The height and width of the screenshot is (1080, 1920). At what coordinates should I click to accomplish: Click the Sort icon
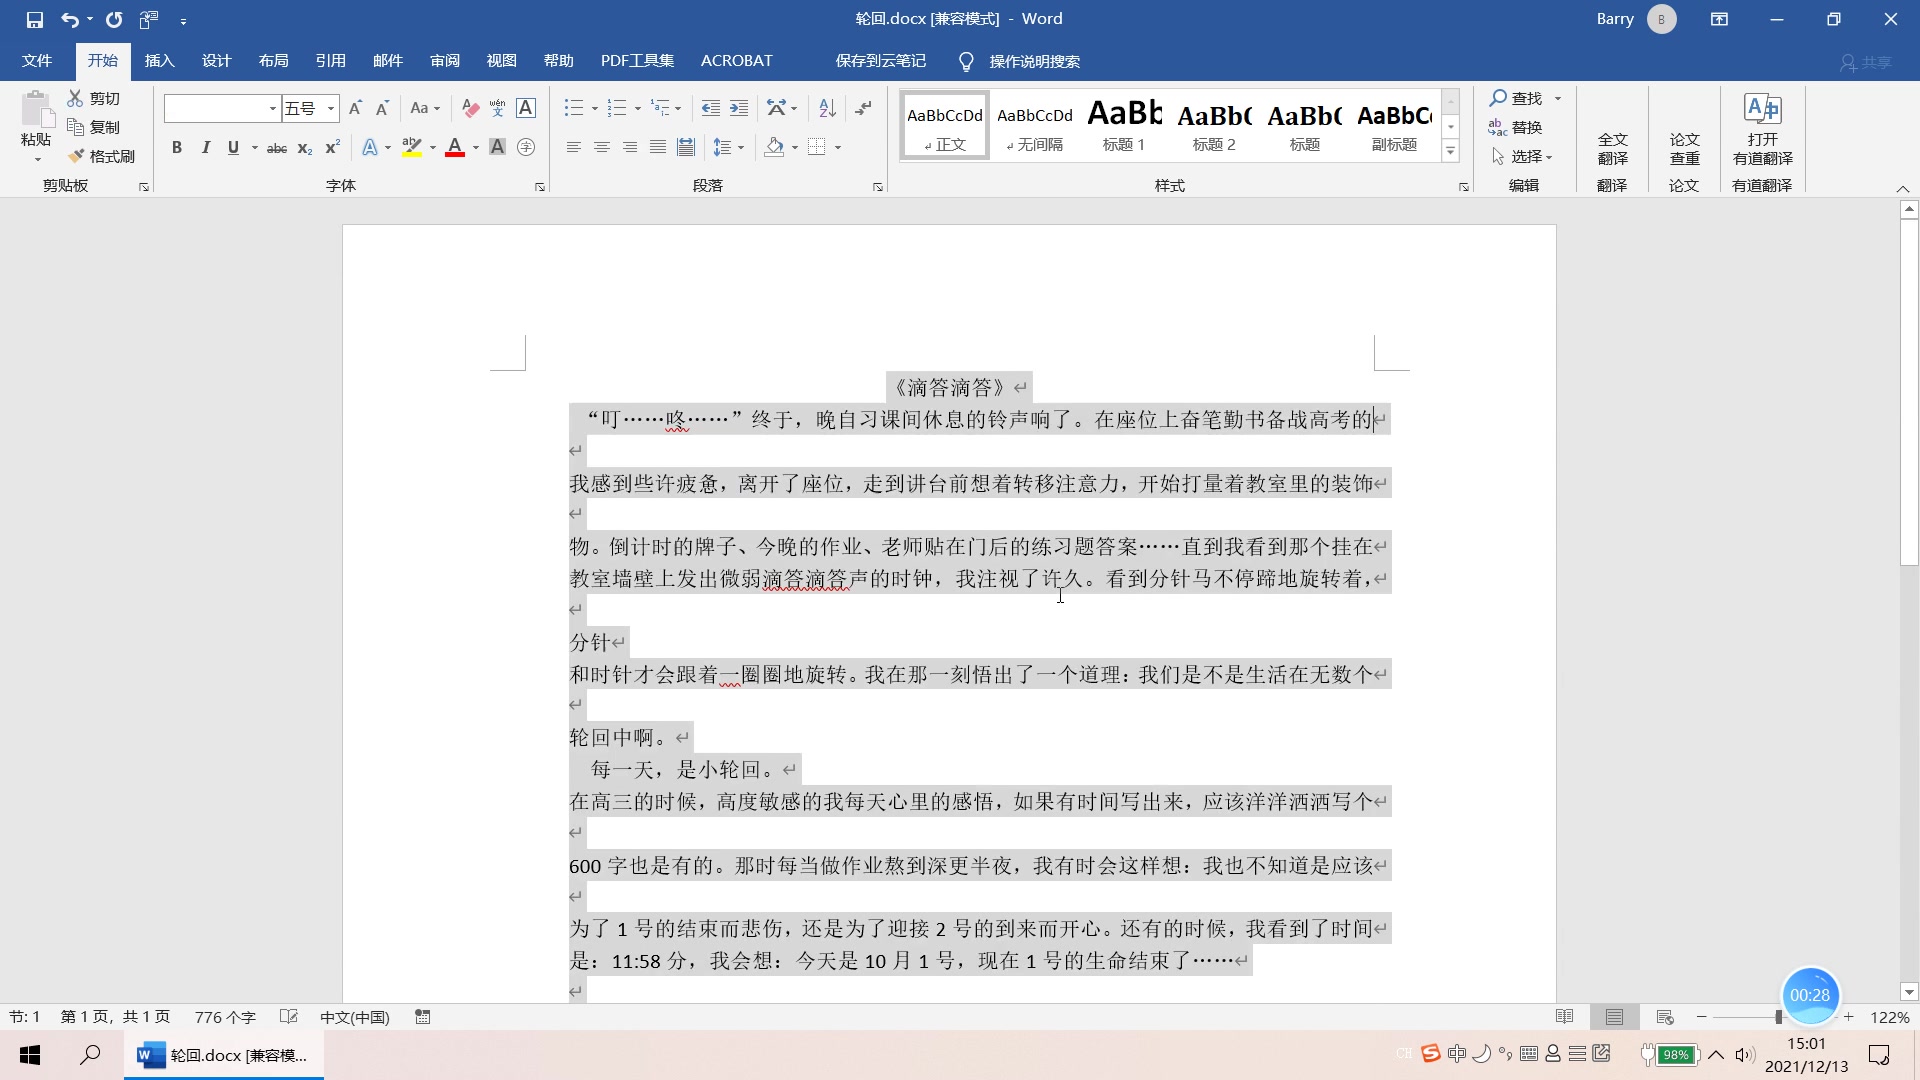pyautogui.click(x=827, y=108)
